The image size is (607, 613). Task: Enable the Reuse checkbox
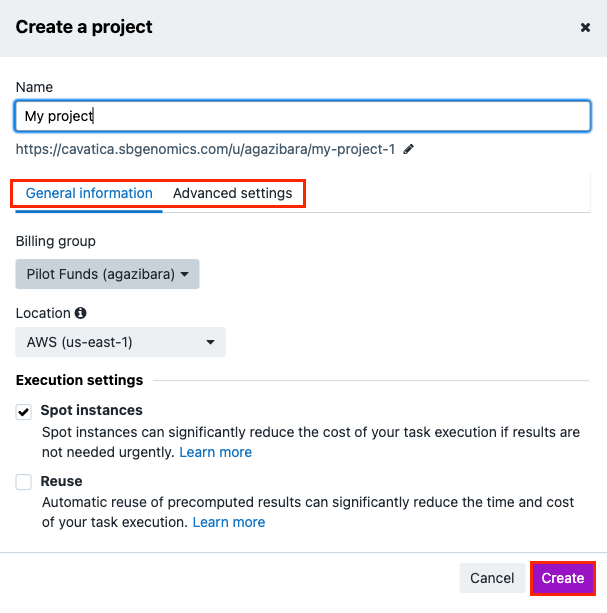coord(24,482)
